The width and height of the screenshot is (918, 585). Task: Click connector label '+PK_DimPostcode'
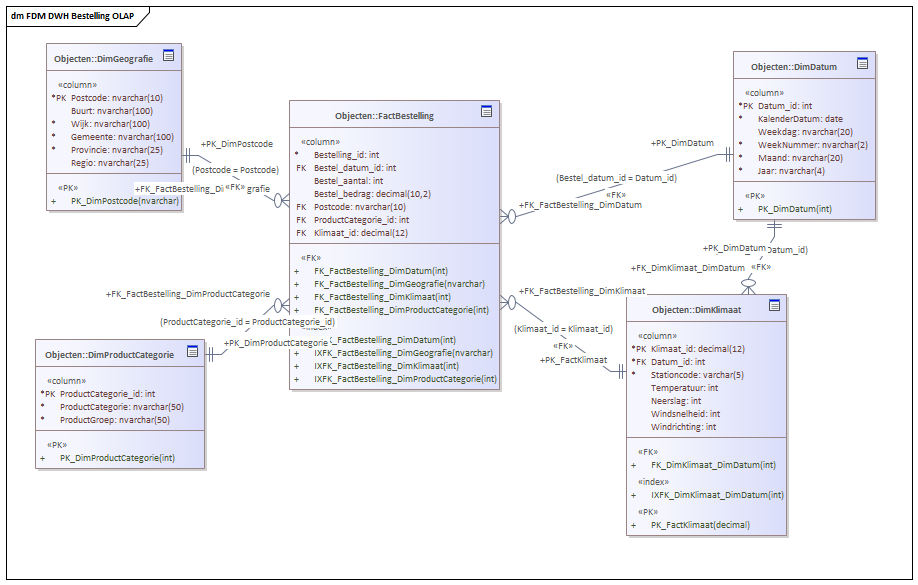coord(237,144)
